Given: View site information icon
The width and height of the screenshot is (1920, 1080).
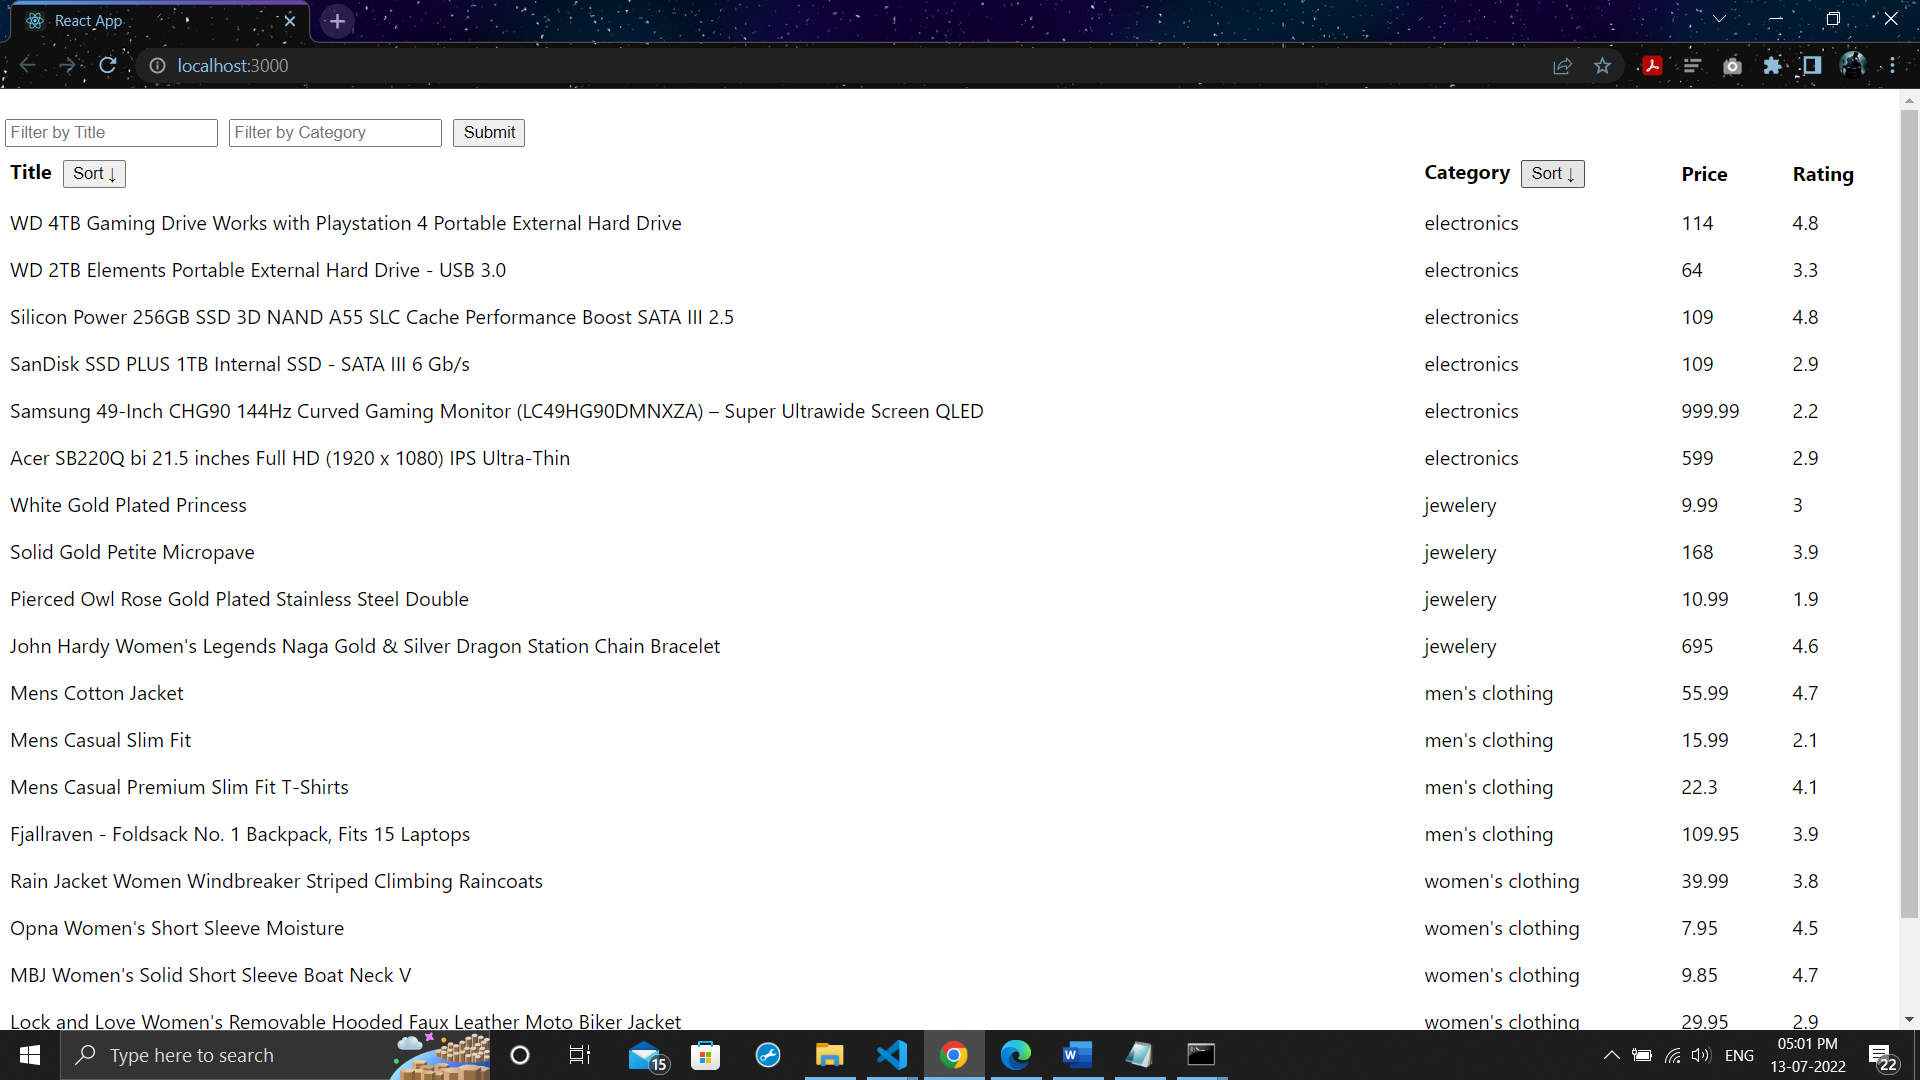Looking at the screenshot, I should click(x=157, y=65).
